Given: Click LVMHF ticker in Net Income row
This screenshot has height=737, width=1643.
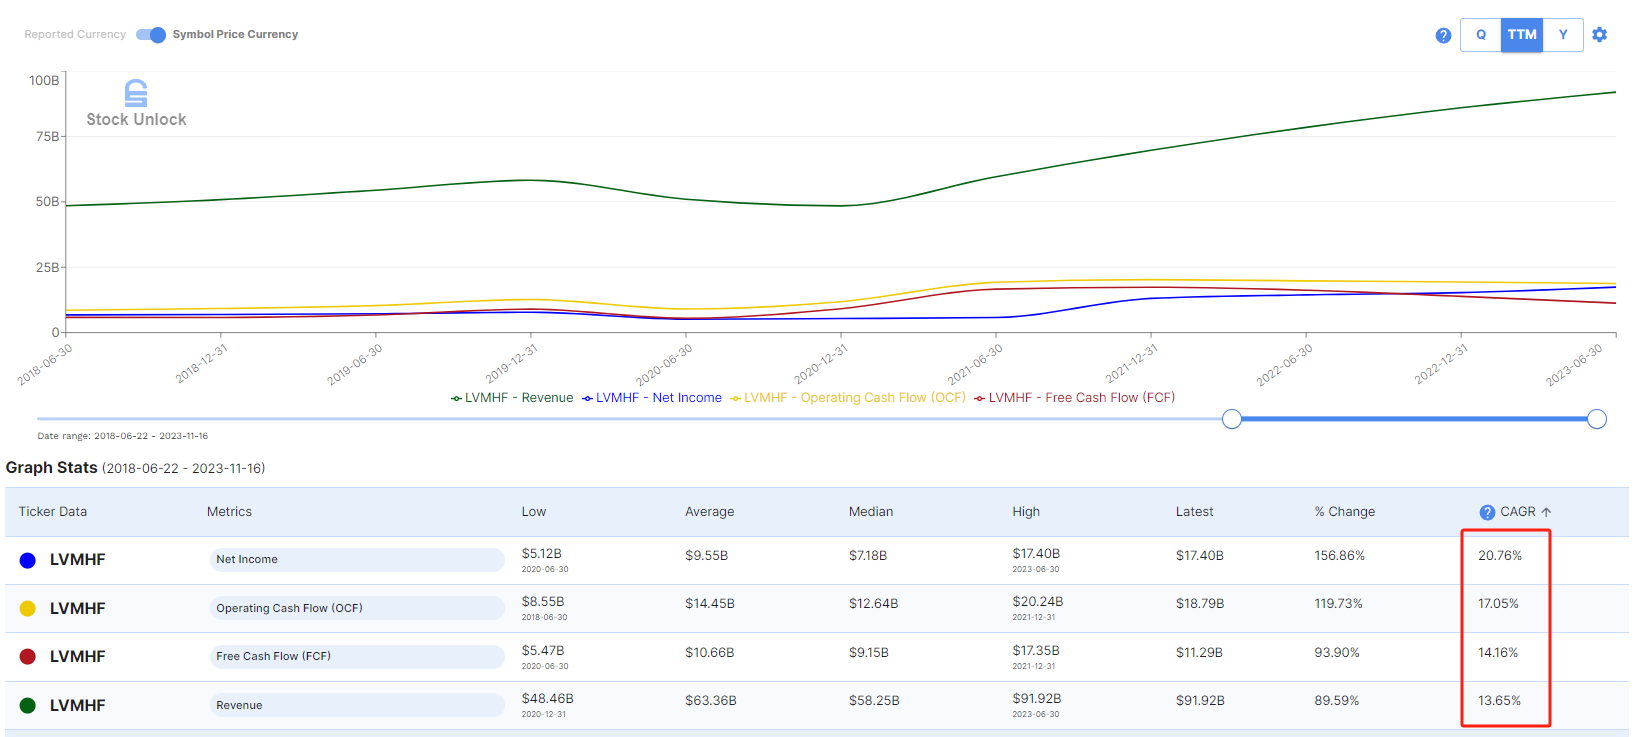Looking at the screenshot, I should coord(78,560).
